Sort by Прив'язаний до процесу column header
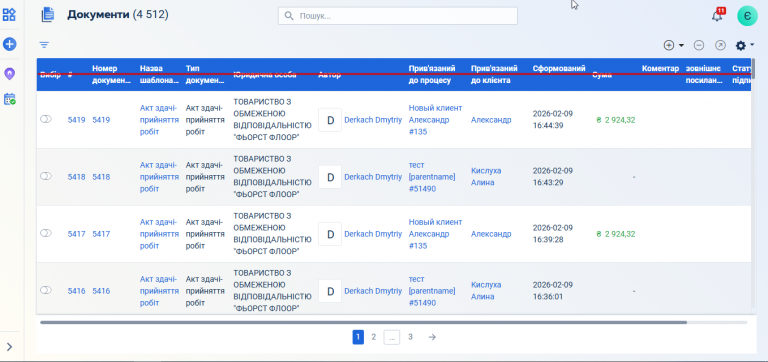Image resolution: width=768 pixels, height=362 pixels. 432,74
